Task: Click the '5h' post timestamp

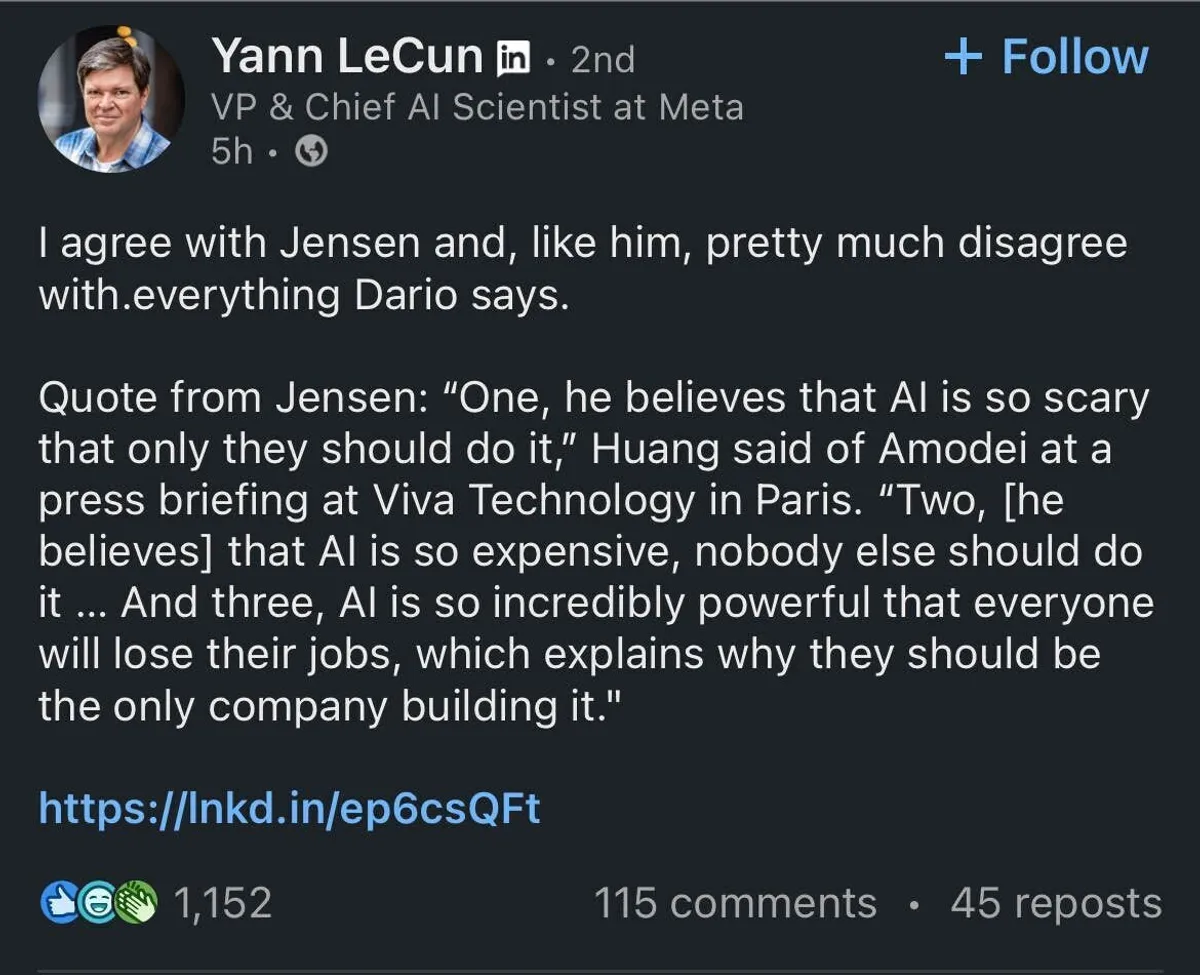Action: pyautogui.click(x=231, y=151)
